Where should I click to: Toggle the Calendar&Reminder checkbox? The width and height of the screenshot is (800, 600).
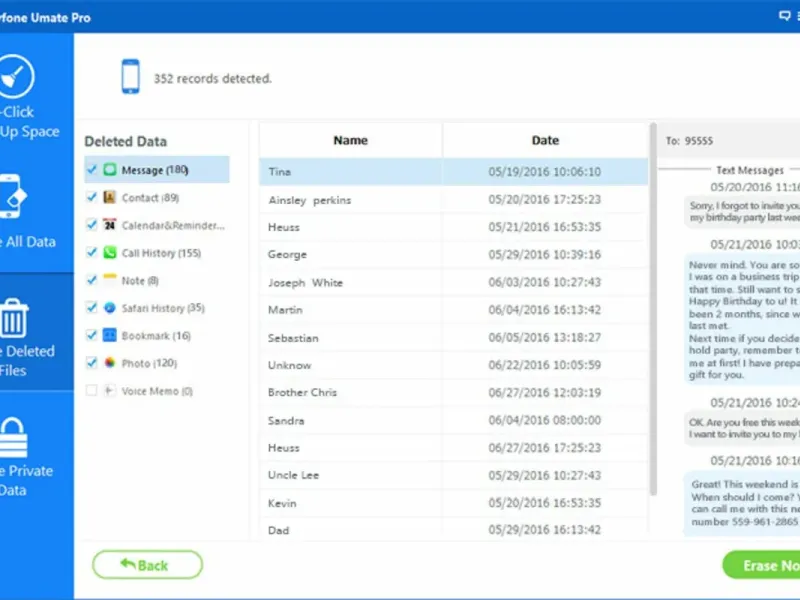pyautogui.click(x=91, y=224)
